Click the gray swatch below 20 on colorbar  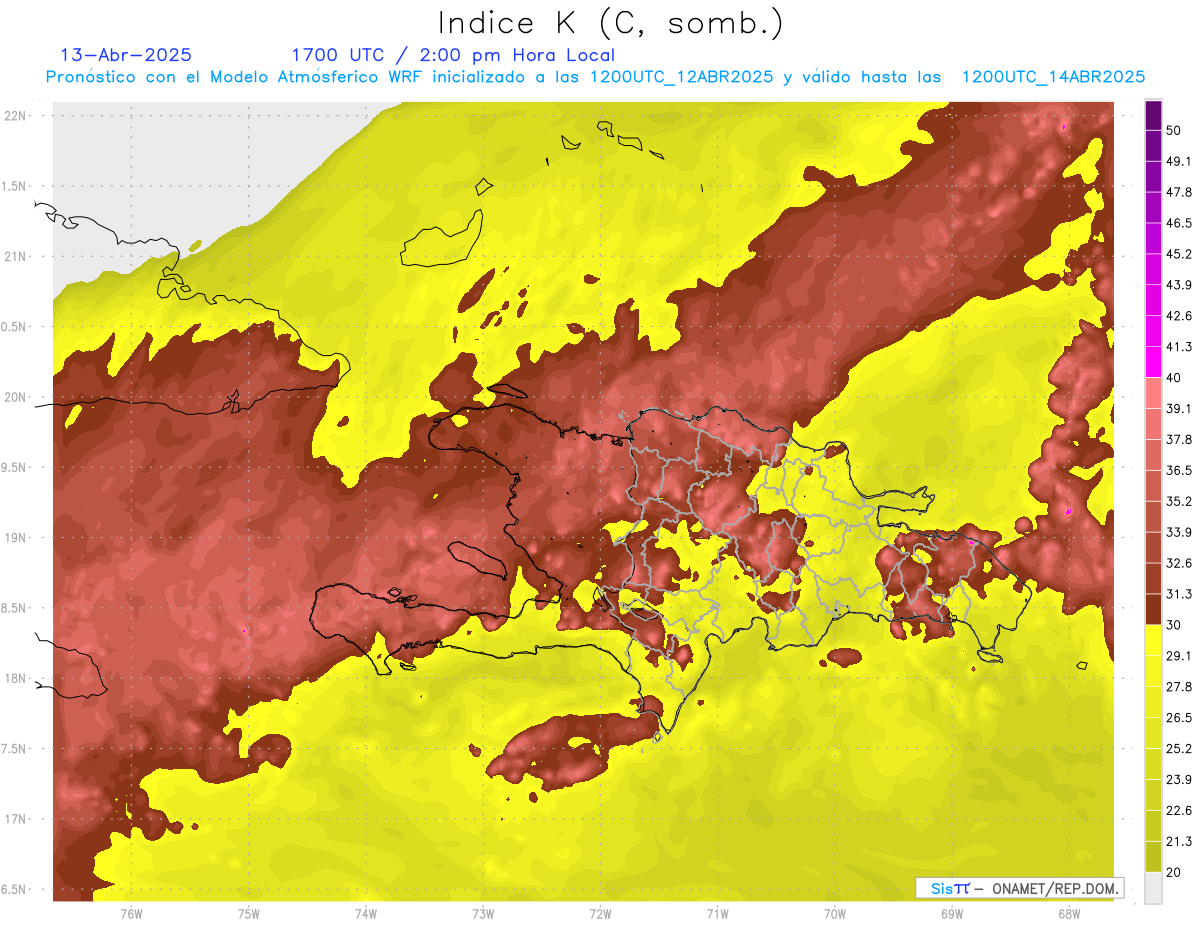1154,887
